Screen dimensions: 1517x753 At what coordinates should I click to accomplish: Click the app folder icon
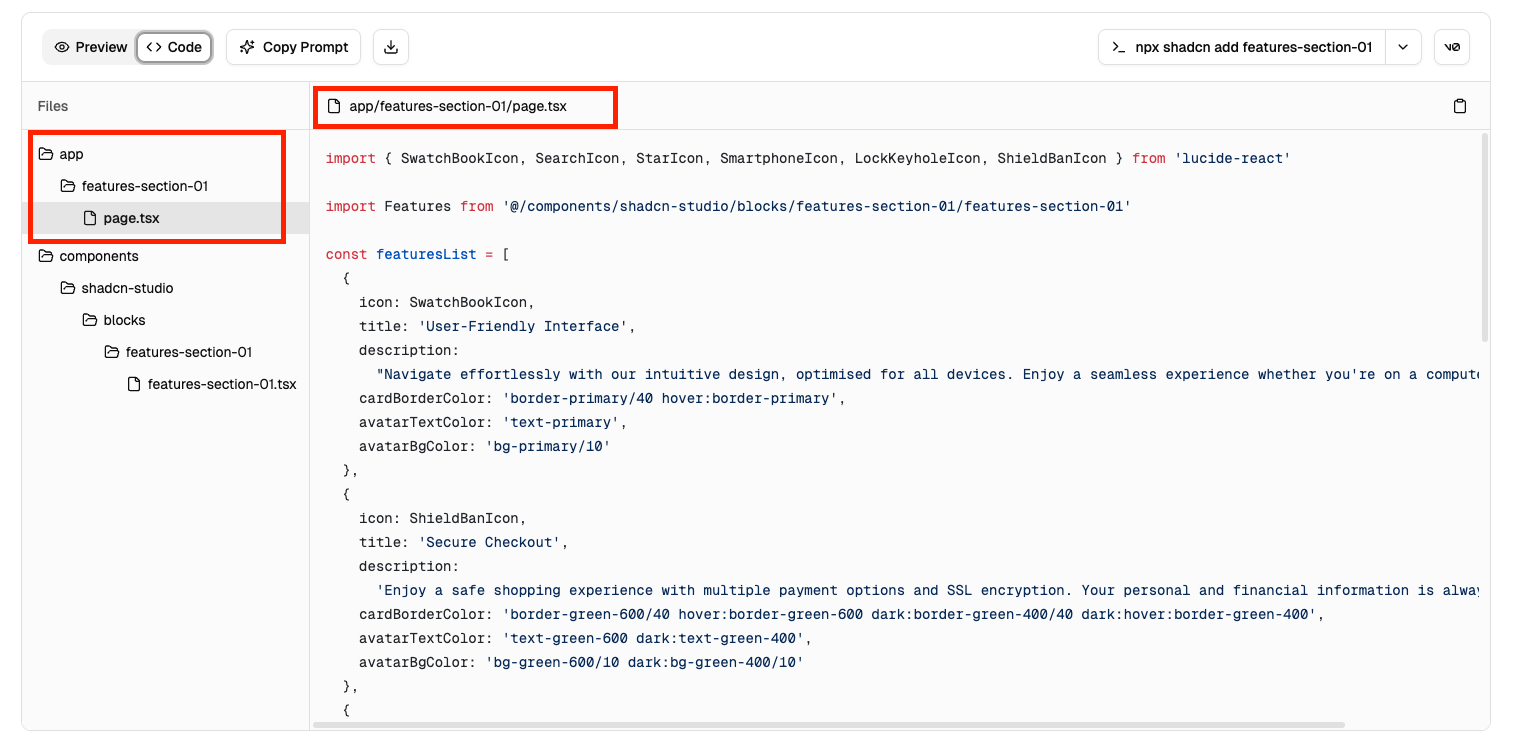(45, 154)
